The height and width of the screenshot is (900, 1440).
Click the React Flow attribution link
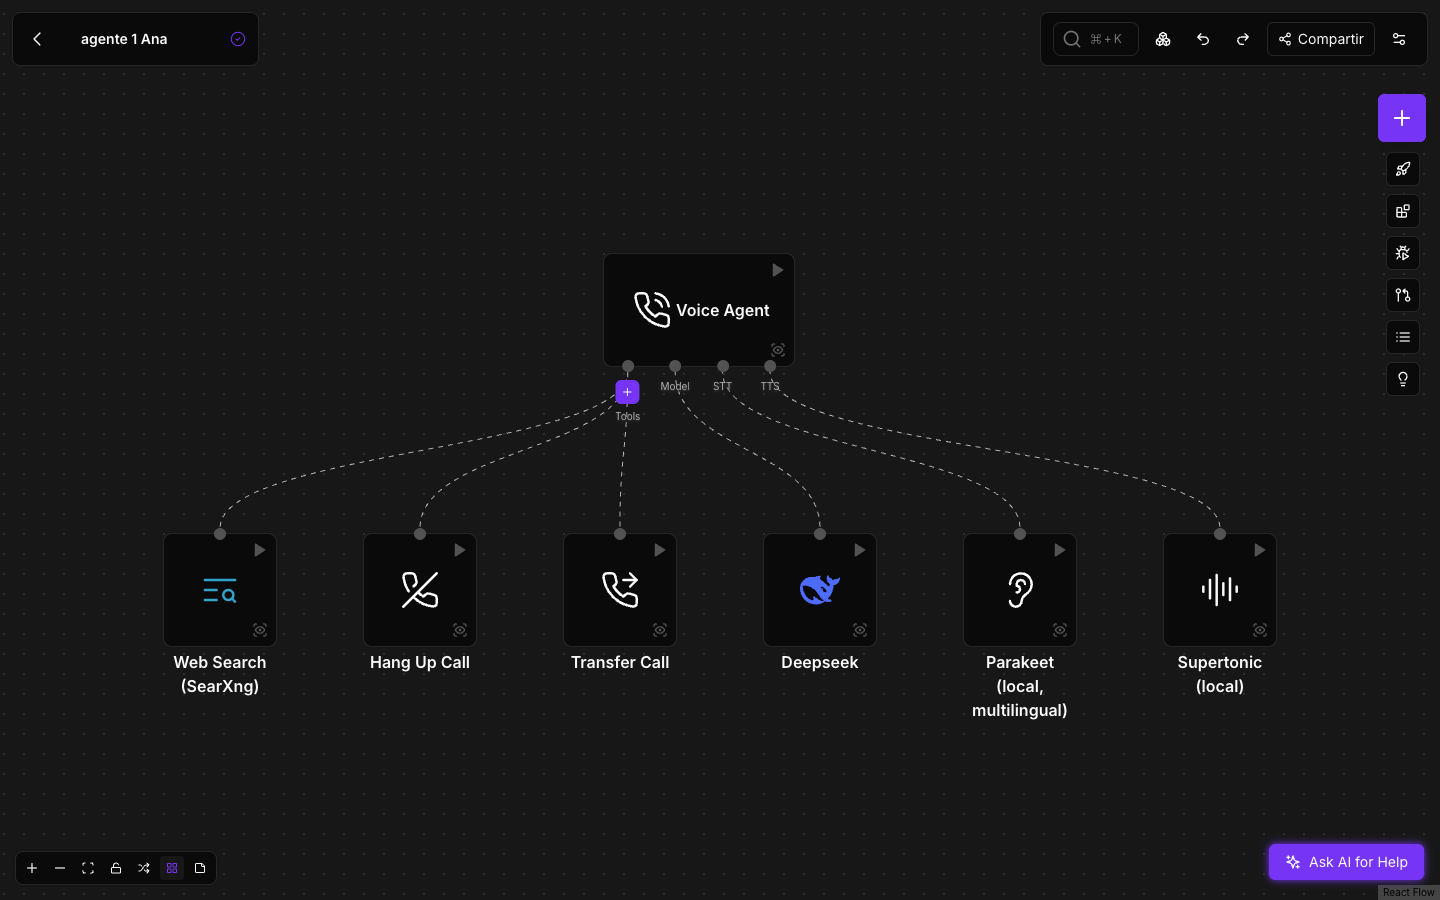1408,892
